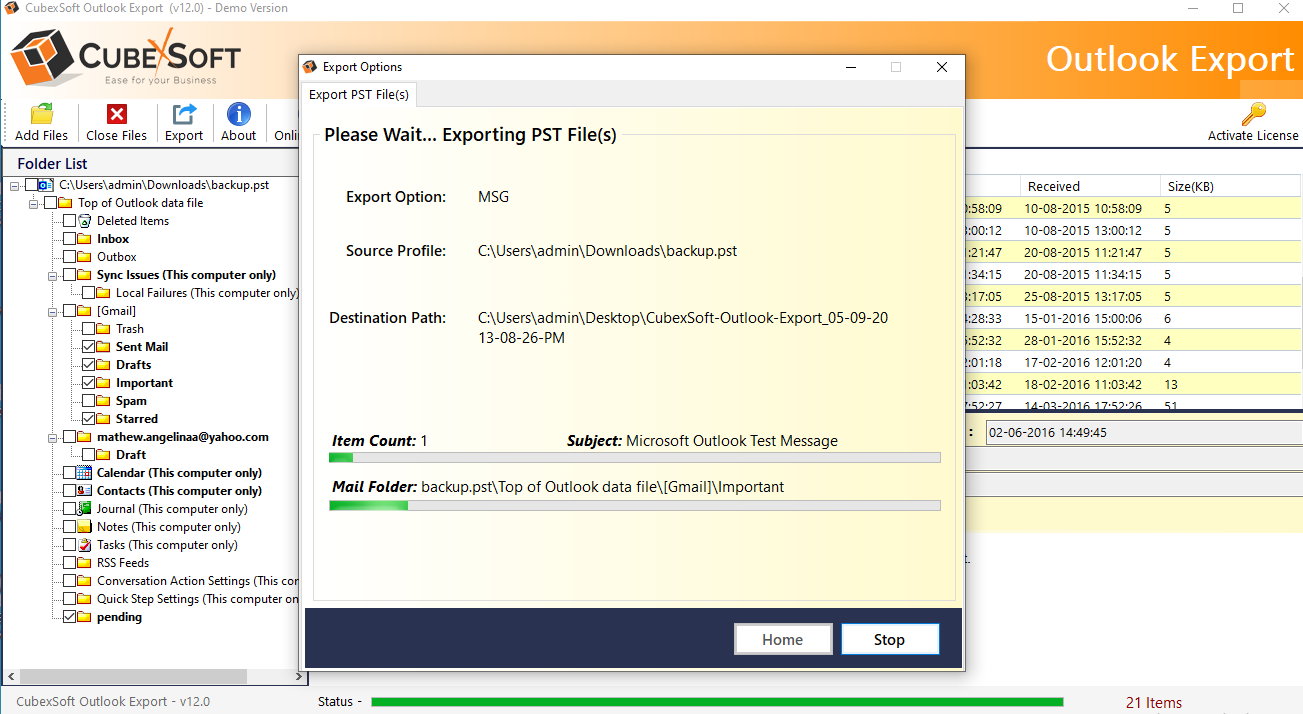Click the folder list horizontal scrollbar
This screenshot has height=714, width=1303.
(133, 677)
